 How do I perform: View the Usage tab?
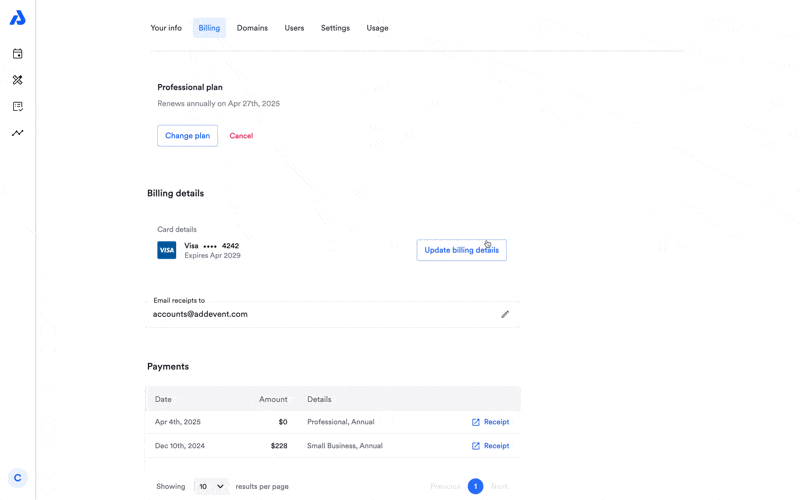click(x=377, y=28)
